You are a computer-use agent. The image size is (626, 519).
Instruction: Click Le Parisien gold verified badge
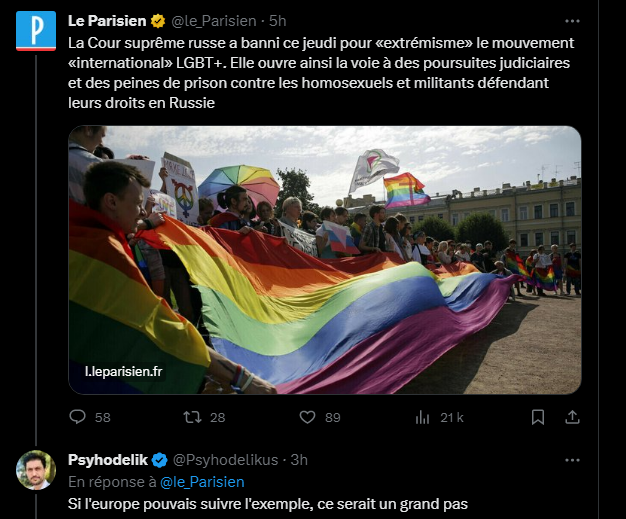point(158,21)
